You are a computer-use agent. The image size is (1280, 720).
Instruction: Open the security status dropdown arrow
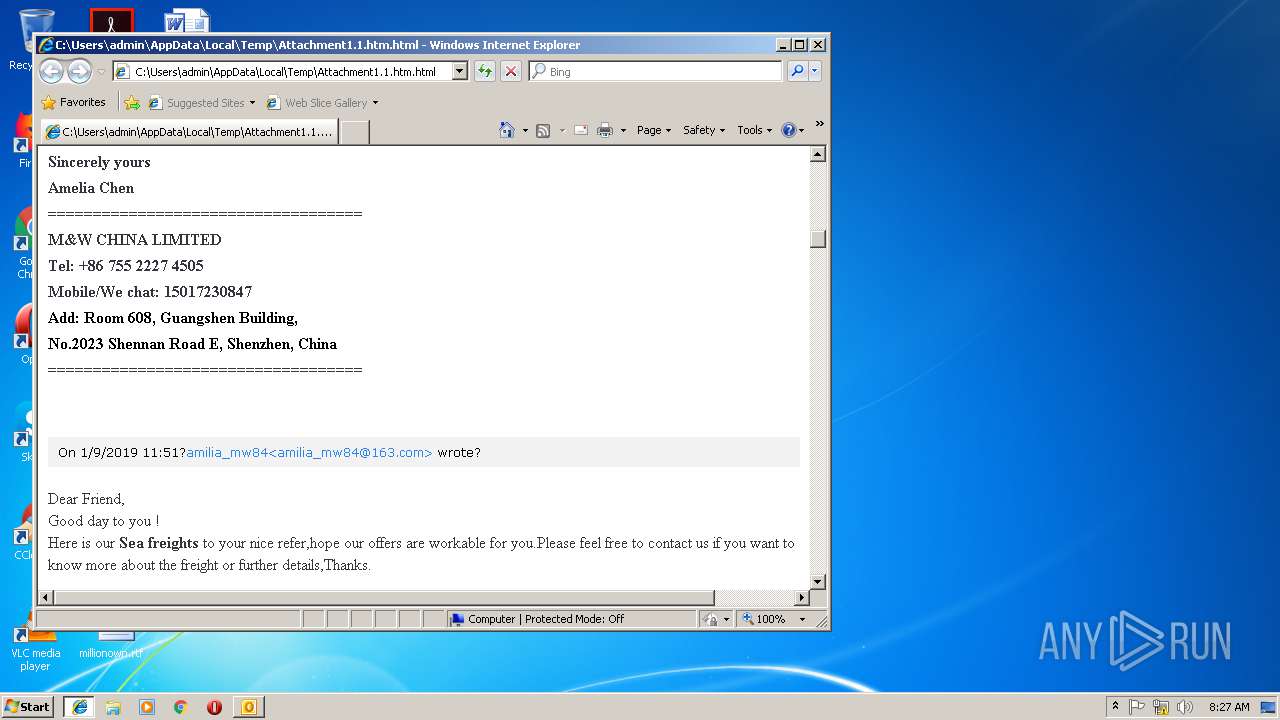(x=726, y=619)
